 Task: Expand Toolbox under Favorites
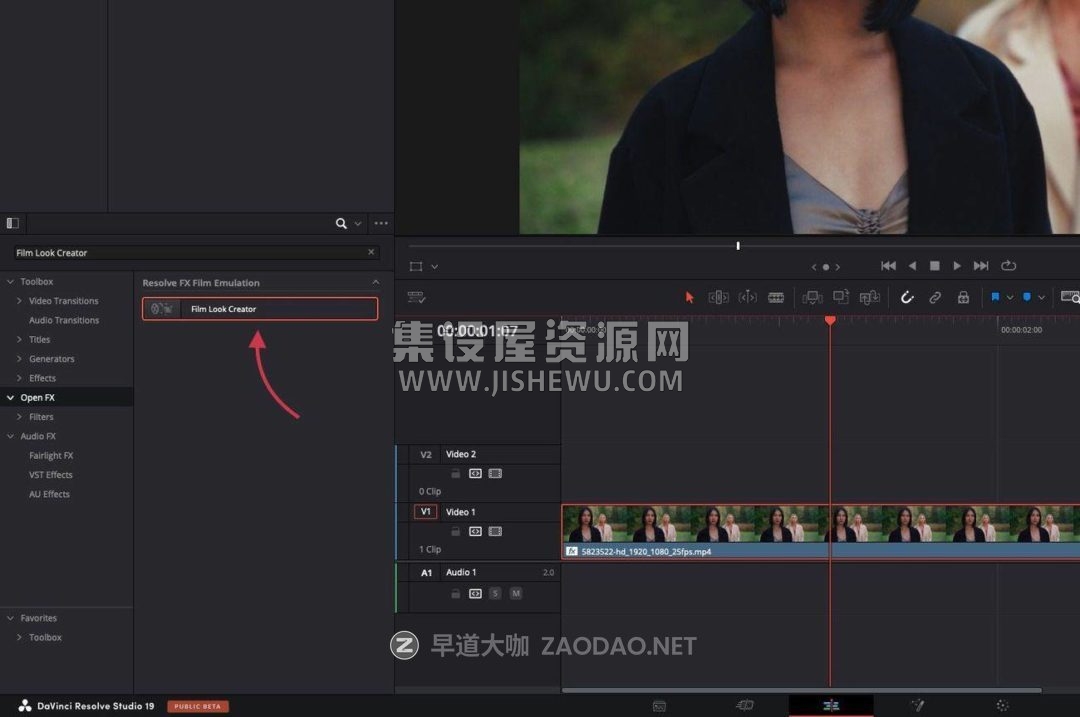19,638
